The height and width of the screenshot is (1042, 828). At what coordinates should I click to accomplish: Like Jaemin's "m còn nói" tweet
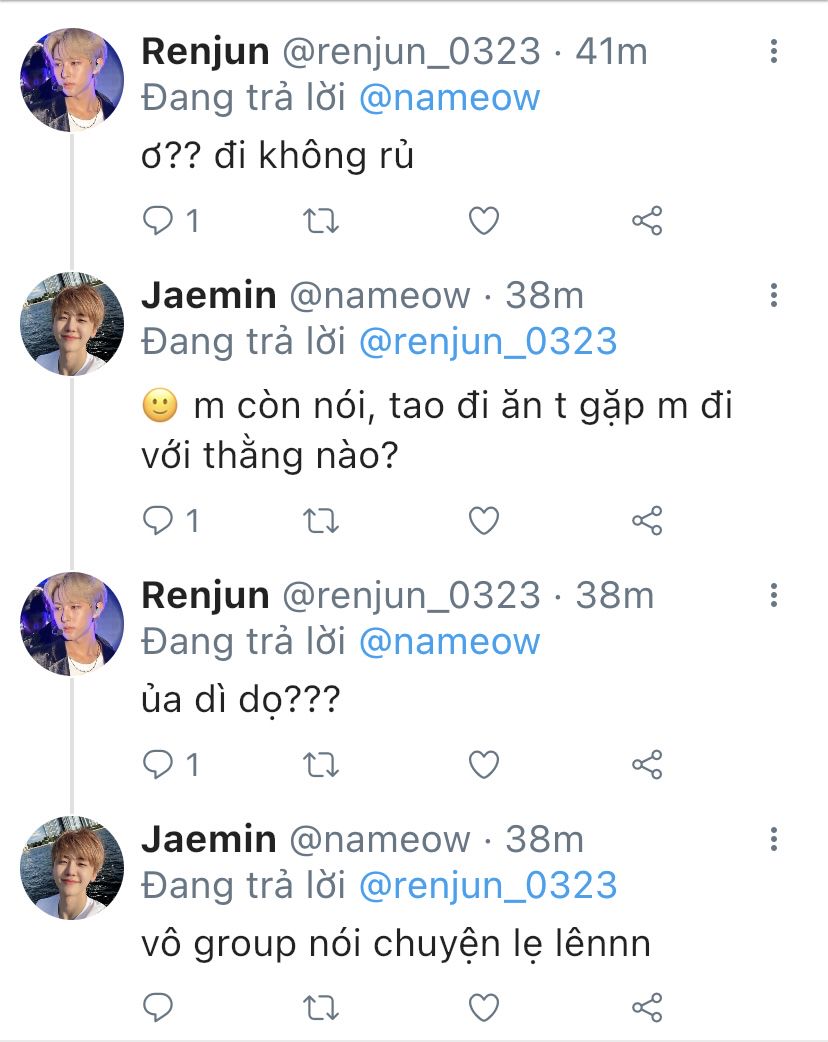click(484, 521)
